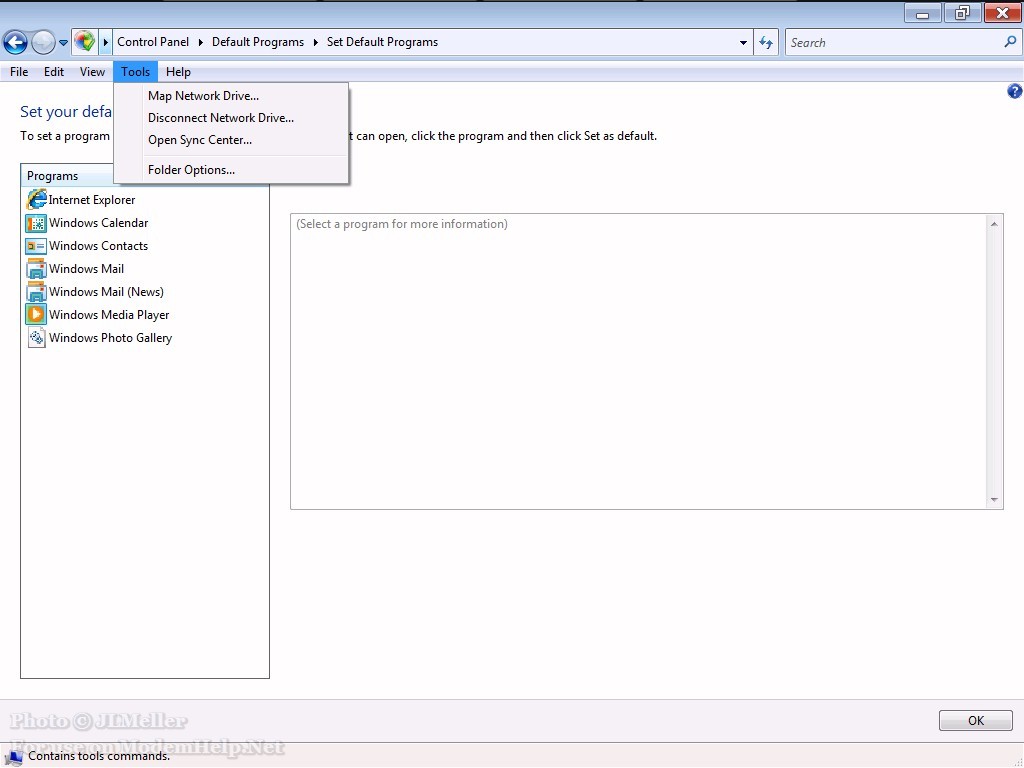Expand the arrow after Default Programs breadcrumb

click(315, 42)
